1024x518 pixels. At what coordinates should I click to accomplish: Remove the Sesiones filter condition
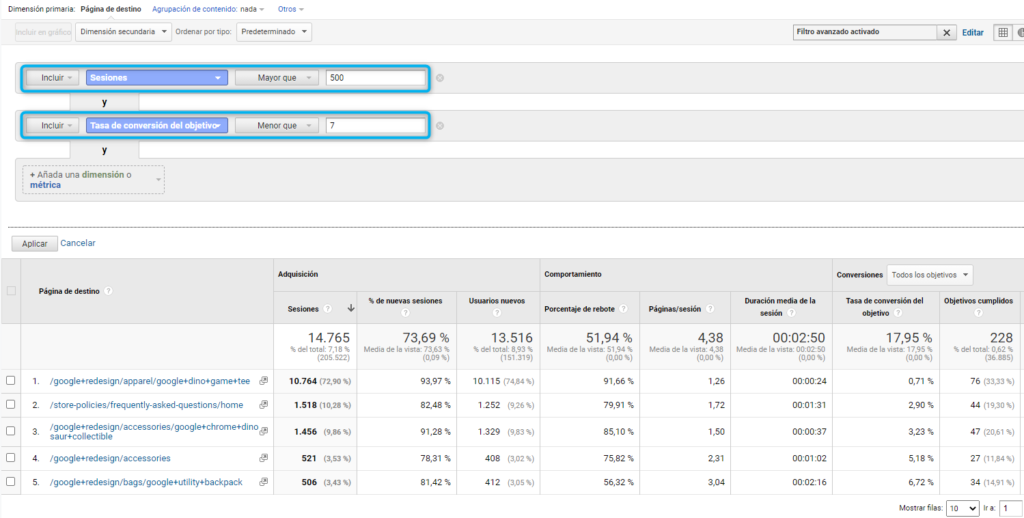tap(440, 78)
